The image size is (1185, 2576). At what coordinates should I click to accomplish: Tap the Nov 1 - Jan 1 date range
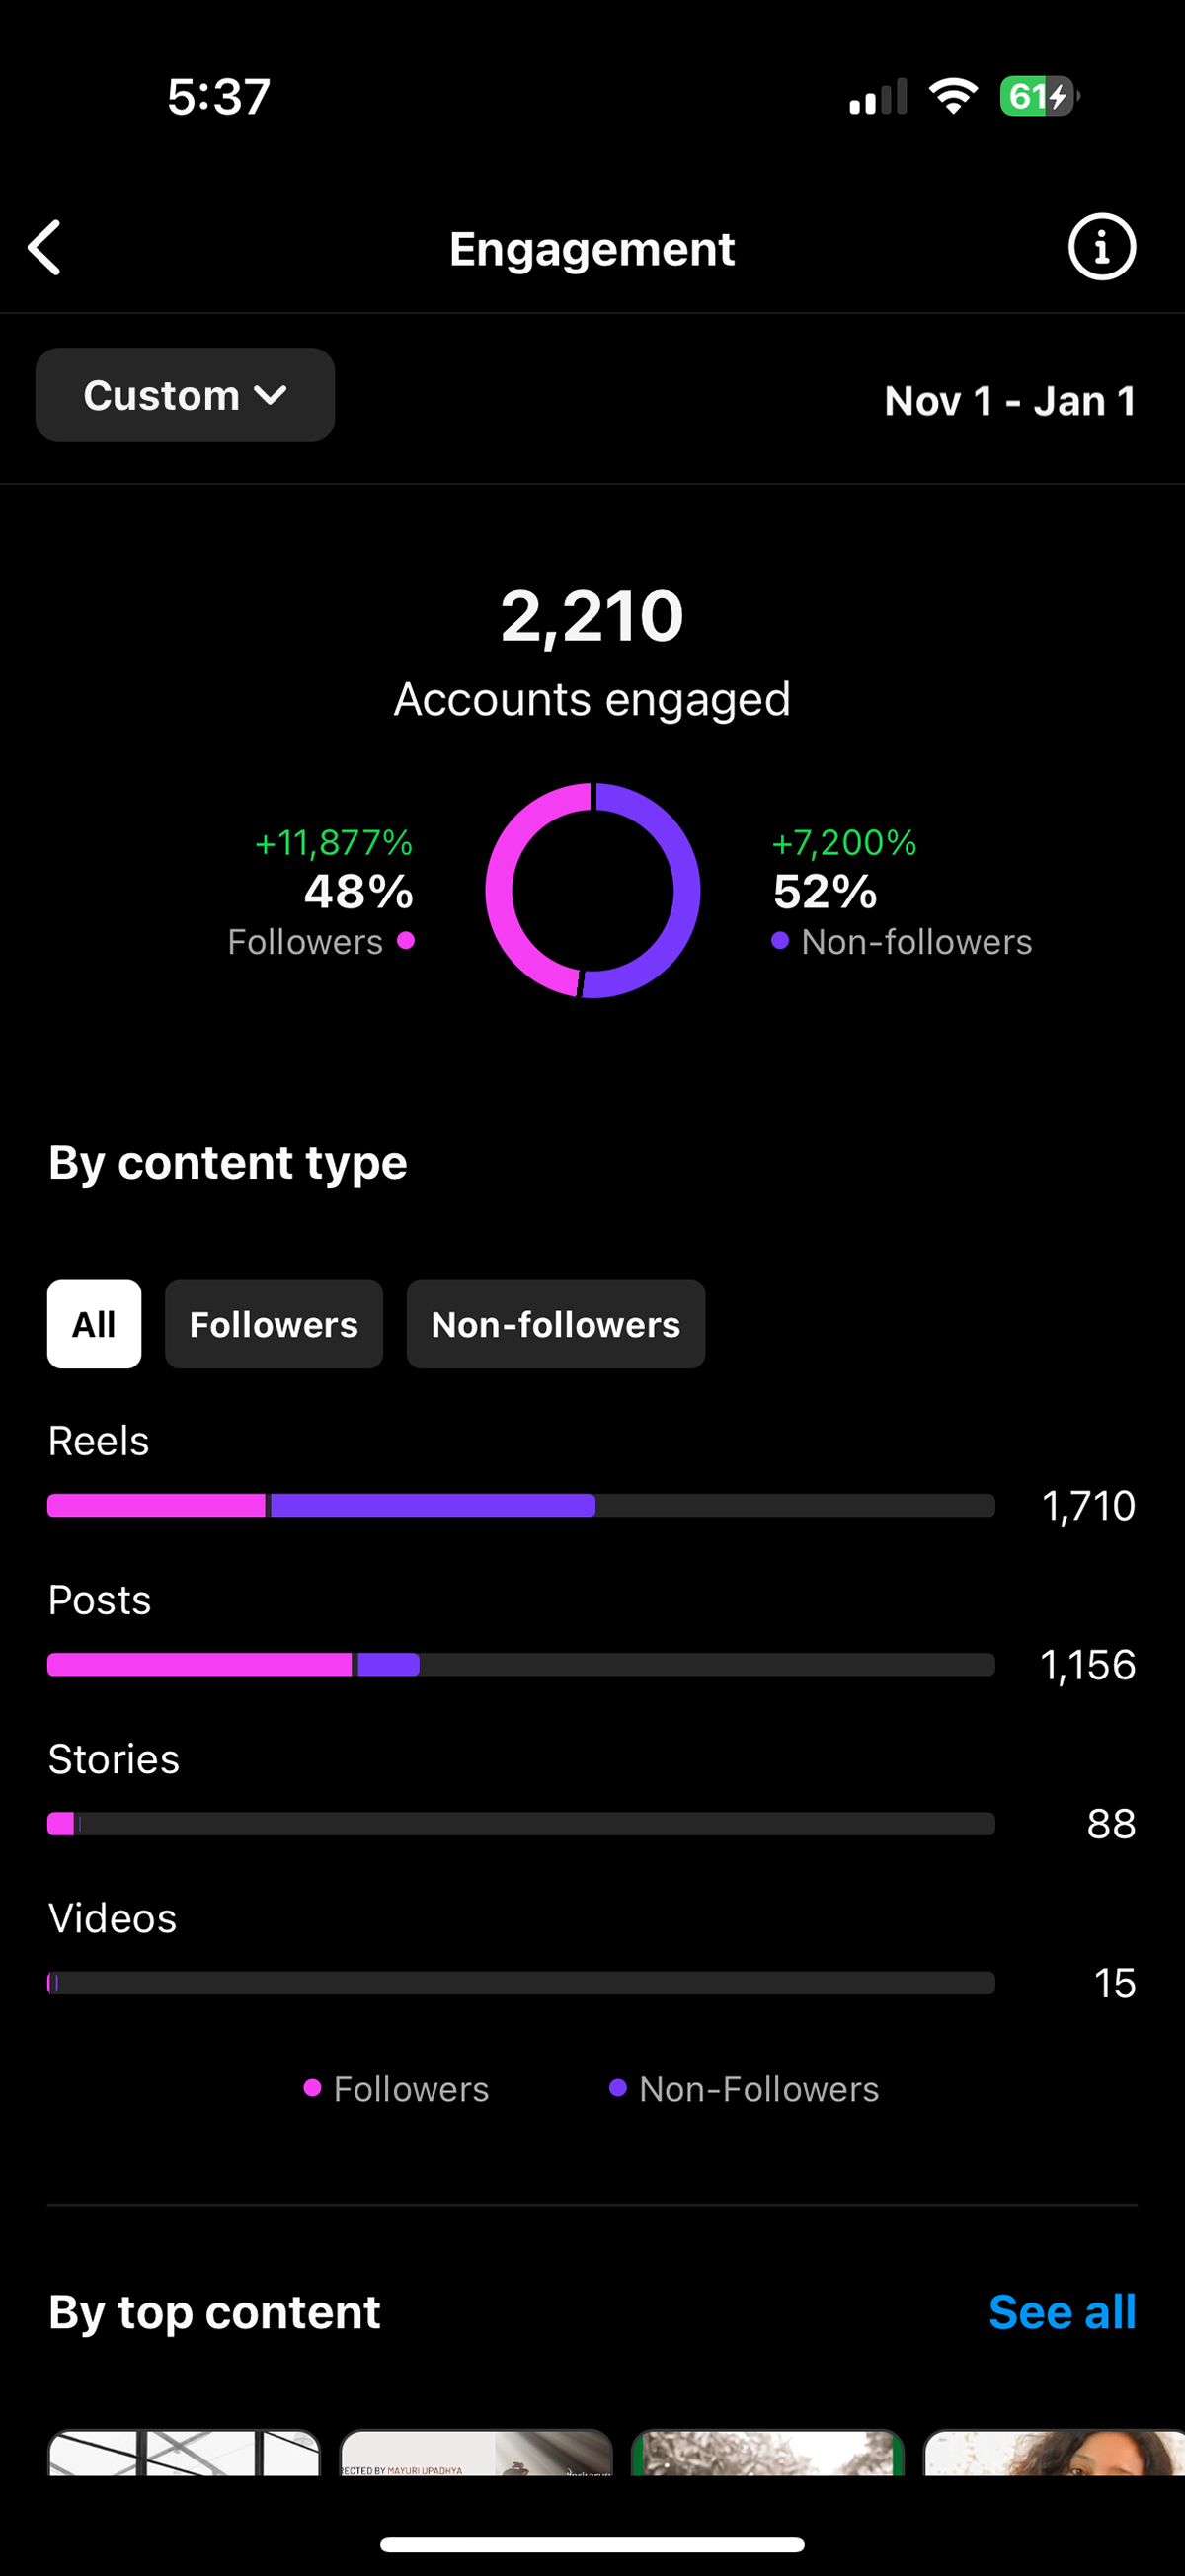1010,401
